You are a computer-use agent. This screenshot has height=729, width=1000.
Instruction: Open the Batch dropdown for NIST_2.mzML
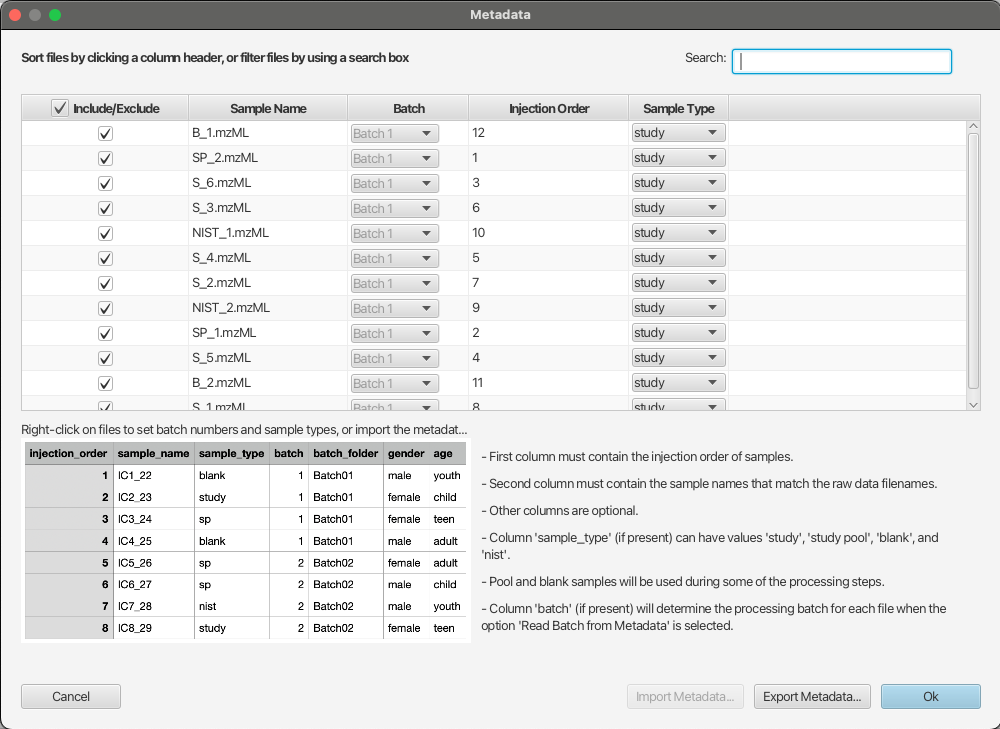click(x=395, y=308)
